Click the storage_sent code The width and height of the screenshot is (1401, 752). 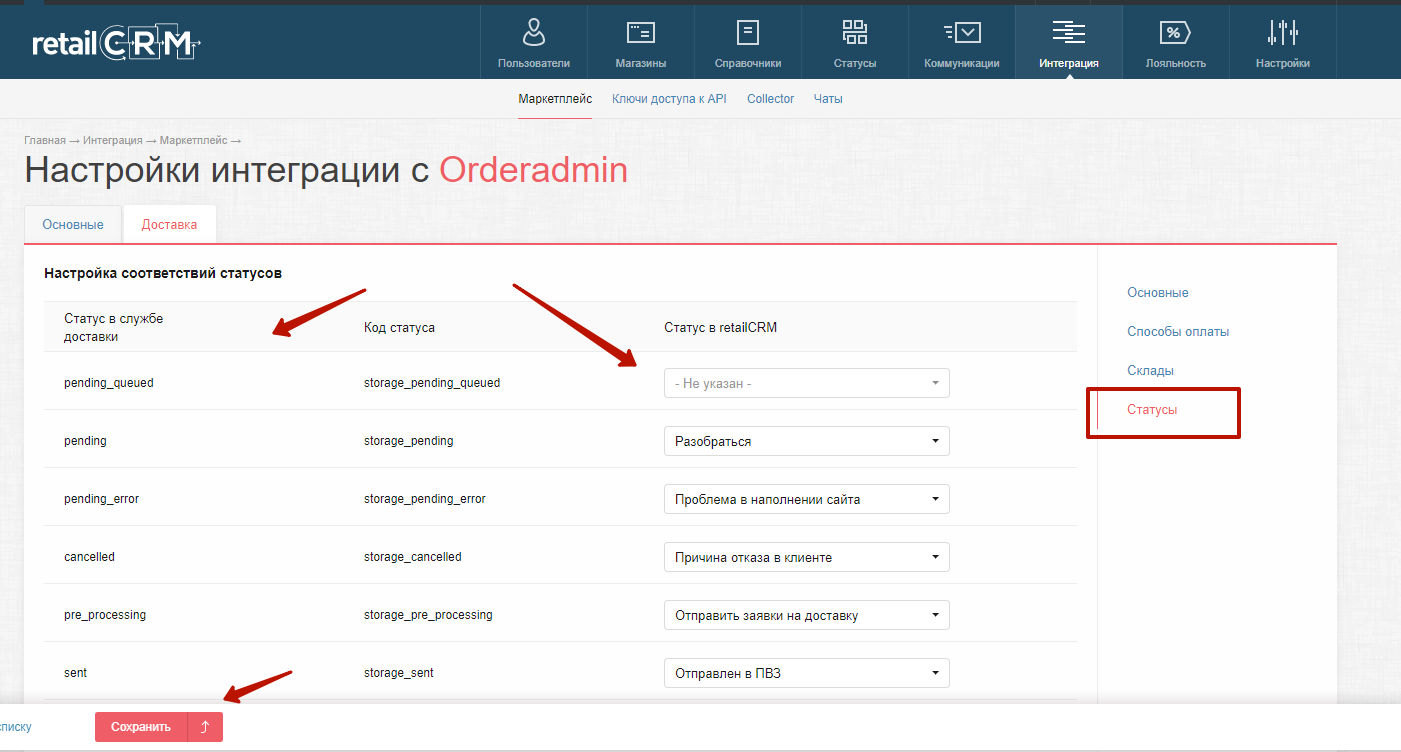[399, 673]
